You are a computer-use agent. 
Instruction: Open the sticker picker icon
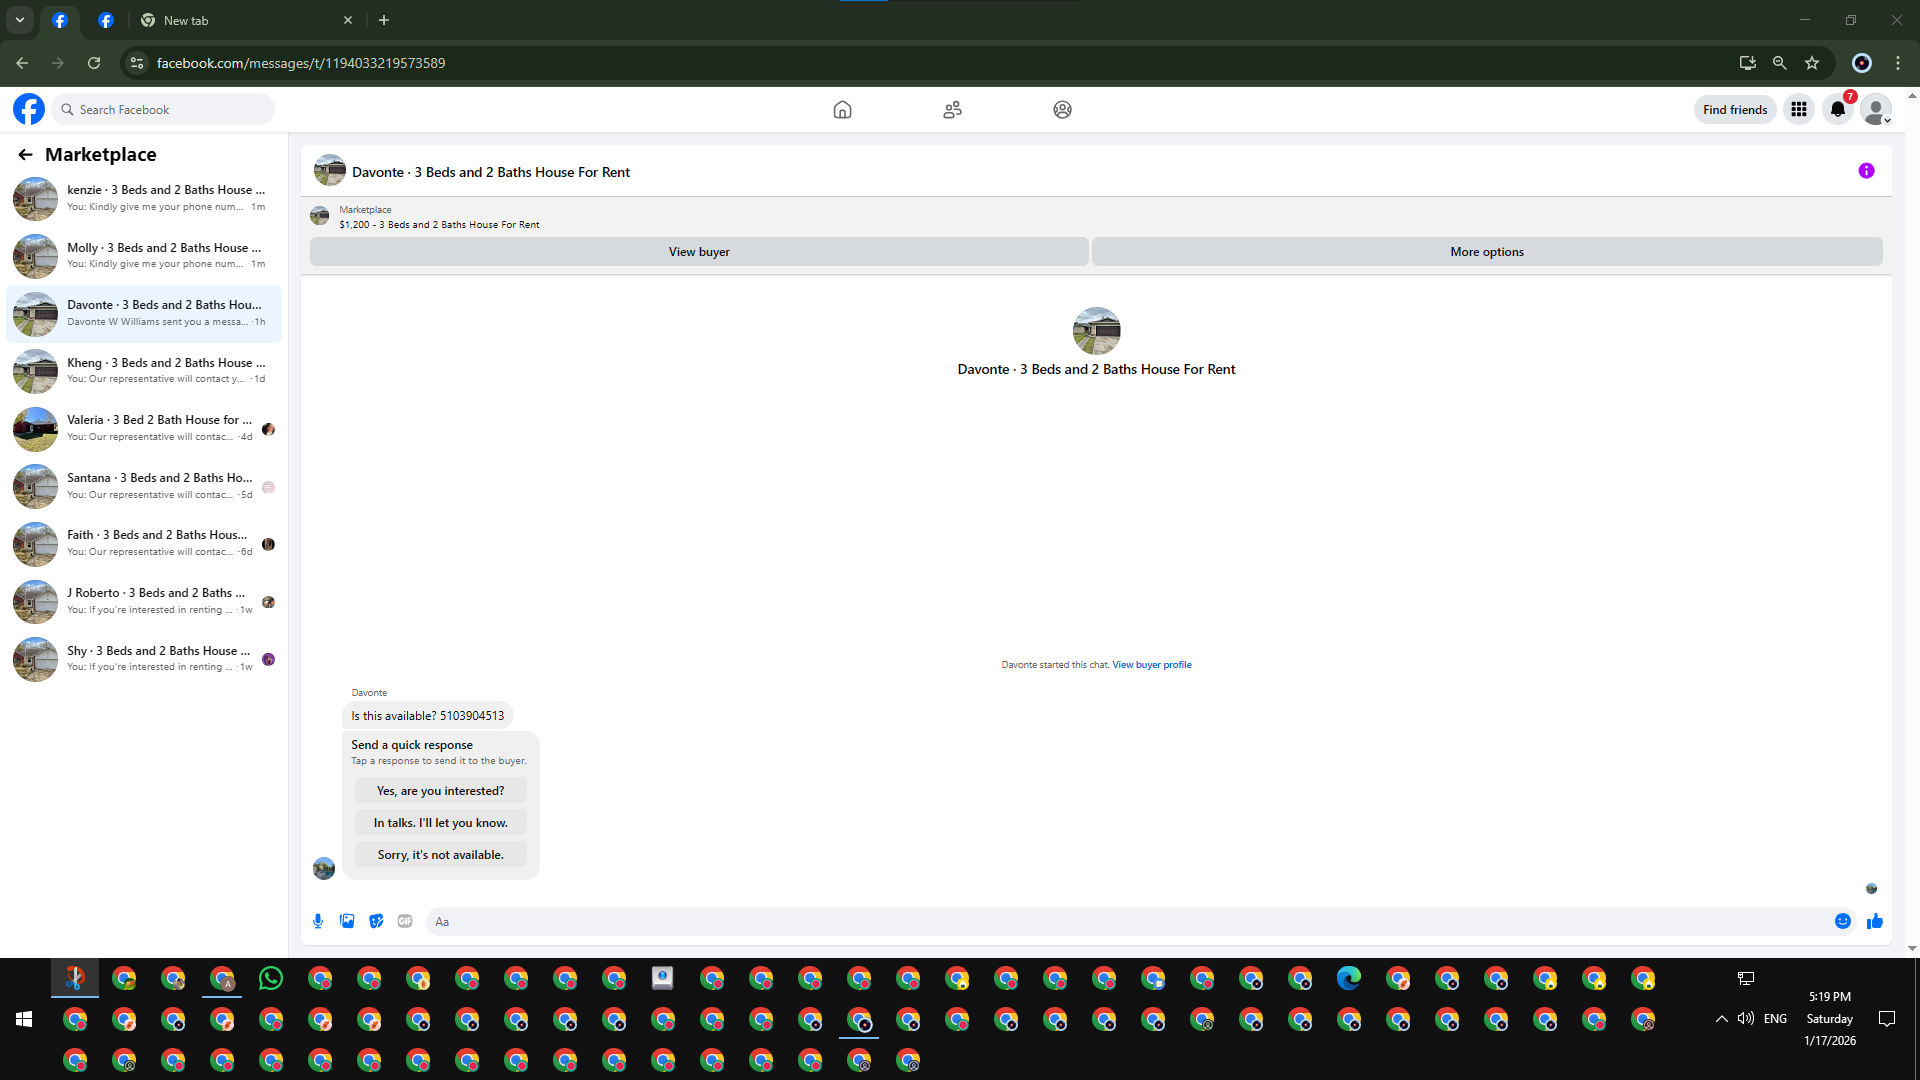pyautogui.click(x=376, y=921)
